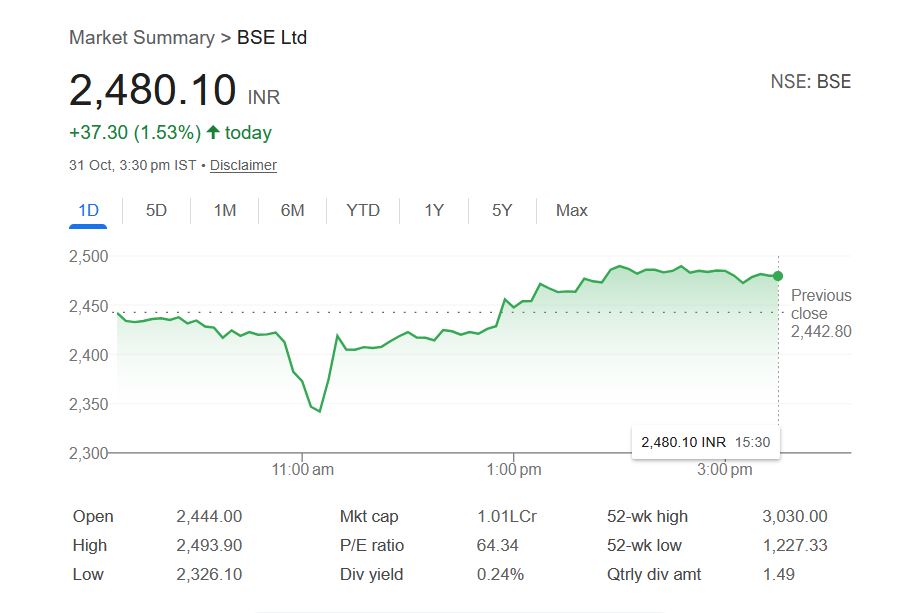The width and height of the screenshot is (905, 613).
Task: Click the Market Summary breadcrumb
Action: (x=141, y=38)
